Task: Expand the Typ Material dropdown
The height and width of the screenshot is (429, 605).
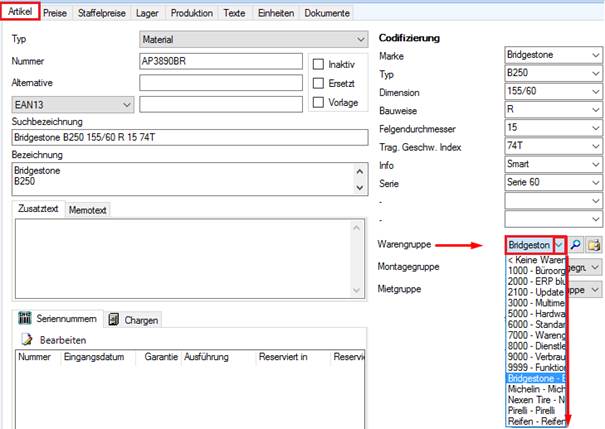Action: click(x=253, y=39)
